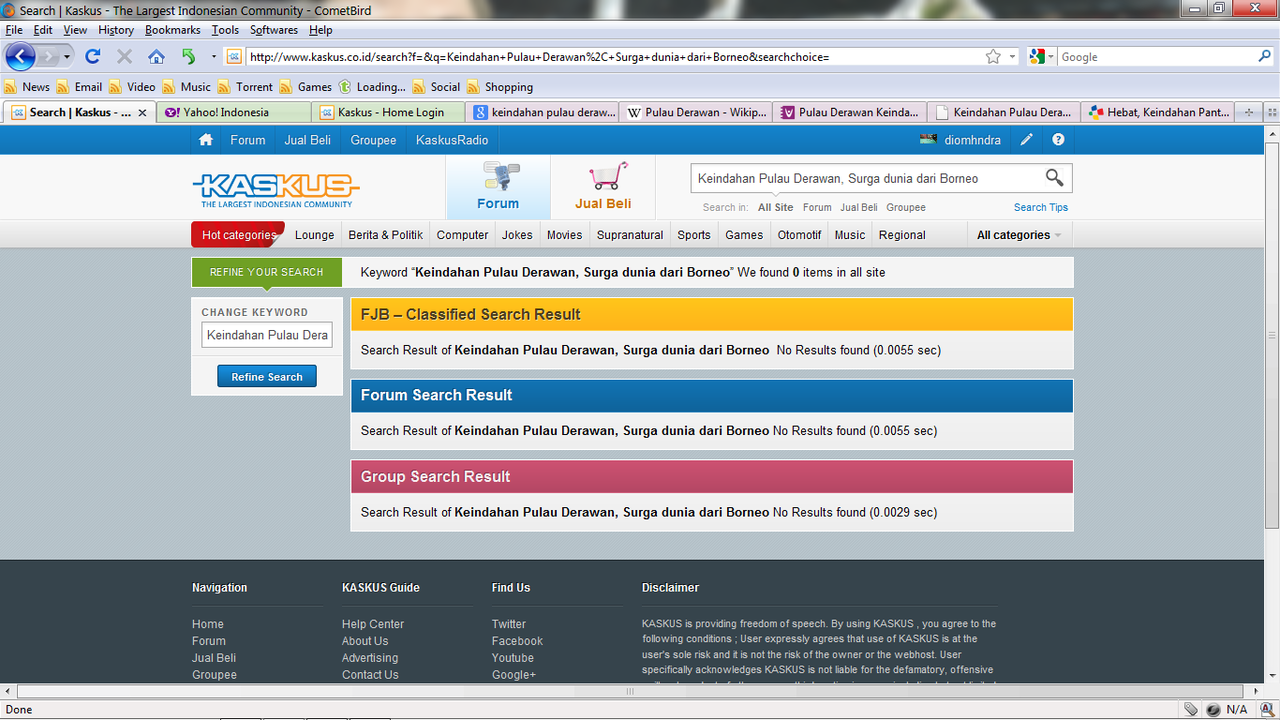Open the new tab plus button
The height and width of the screenshot is (720, 1280).
point(1249,112)
